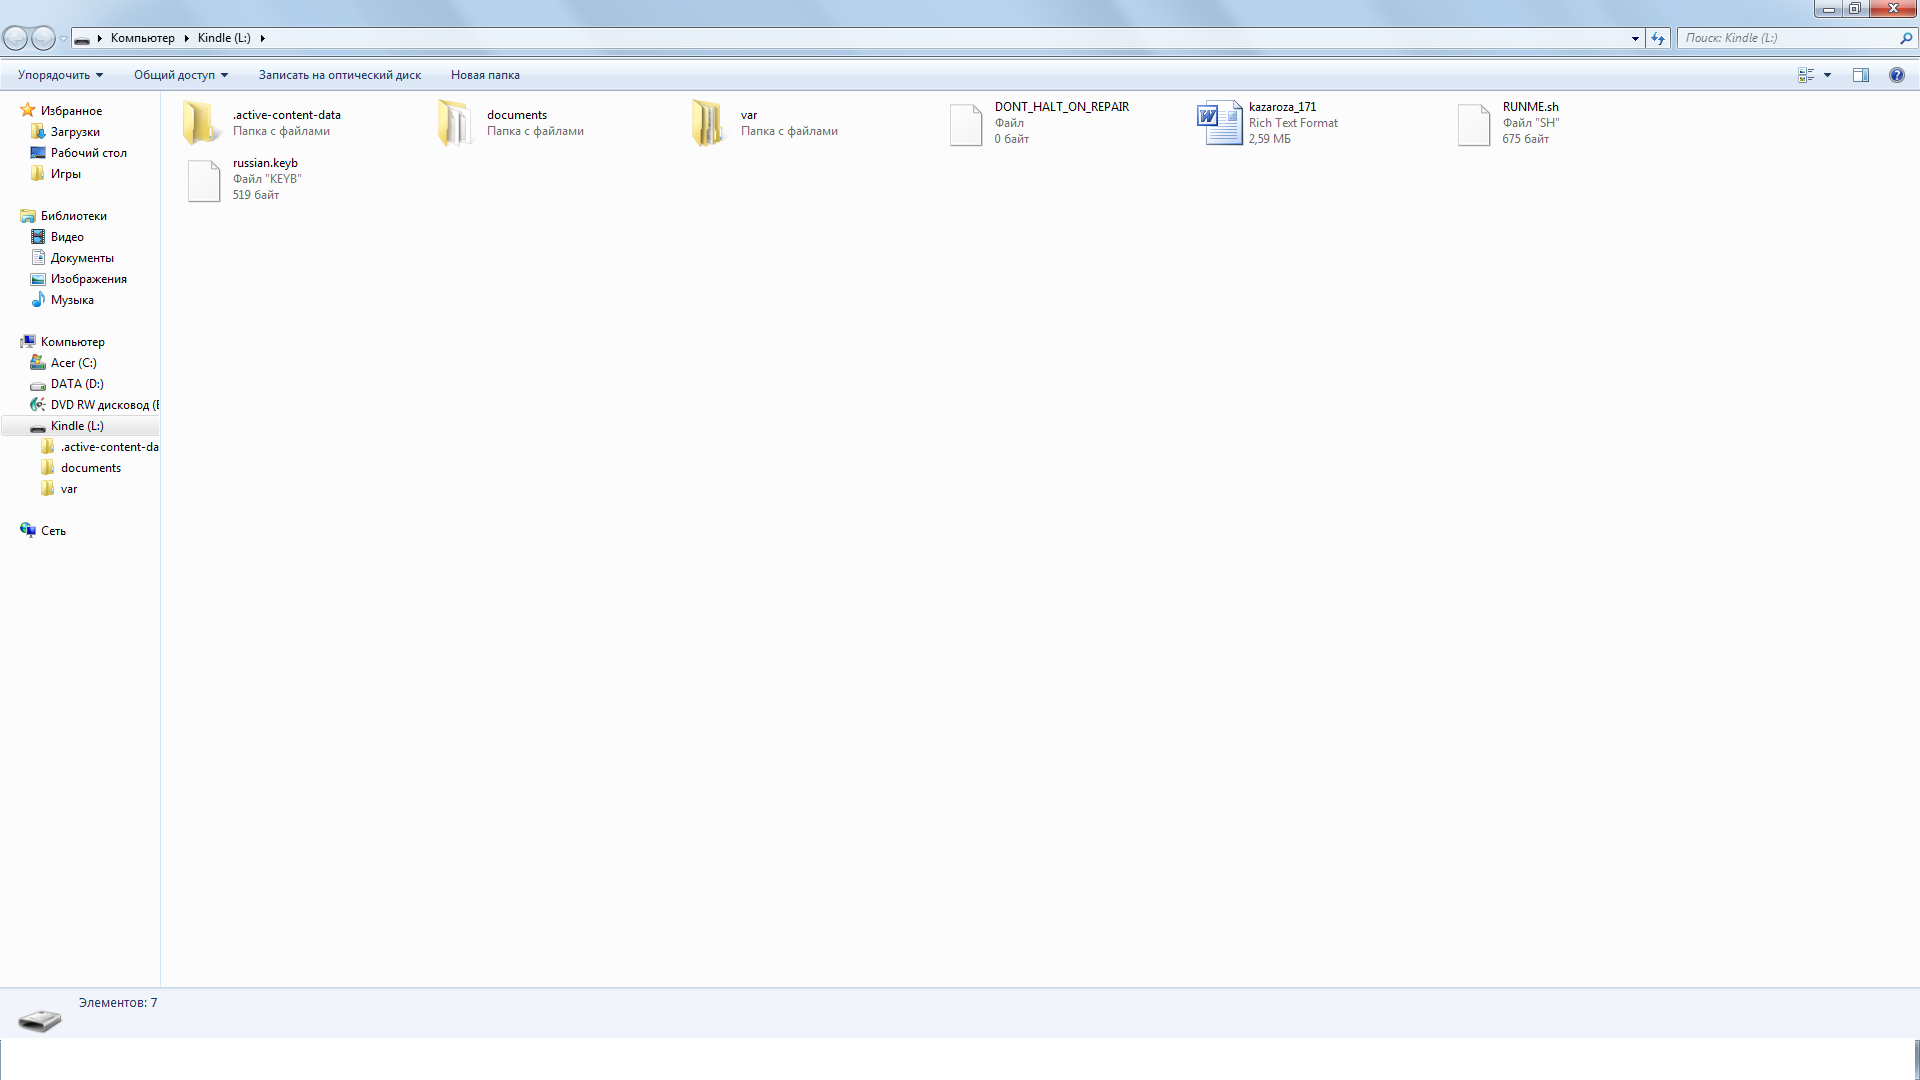This screenshot has width=1920, height=1080.
Task: Open Игры in the navigation pane
Action: click(66, 174)
